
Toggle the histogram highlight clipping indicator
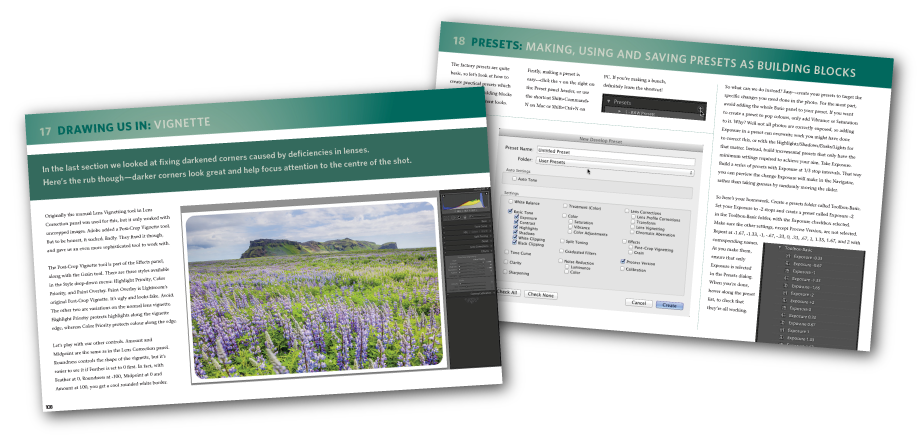[487, 193]
